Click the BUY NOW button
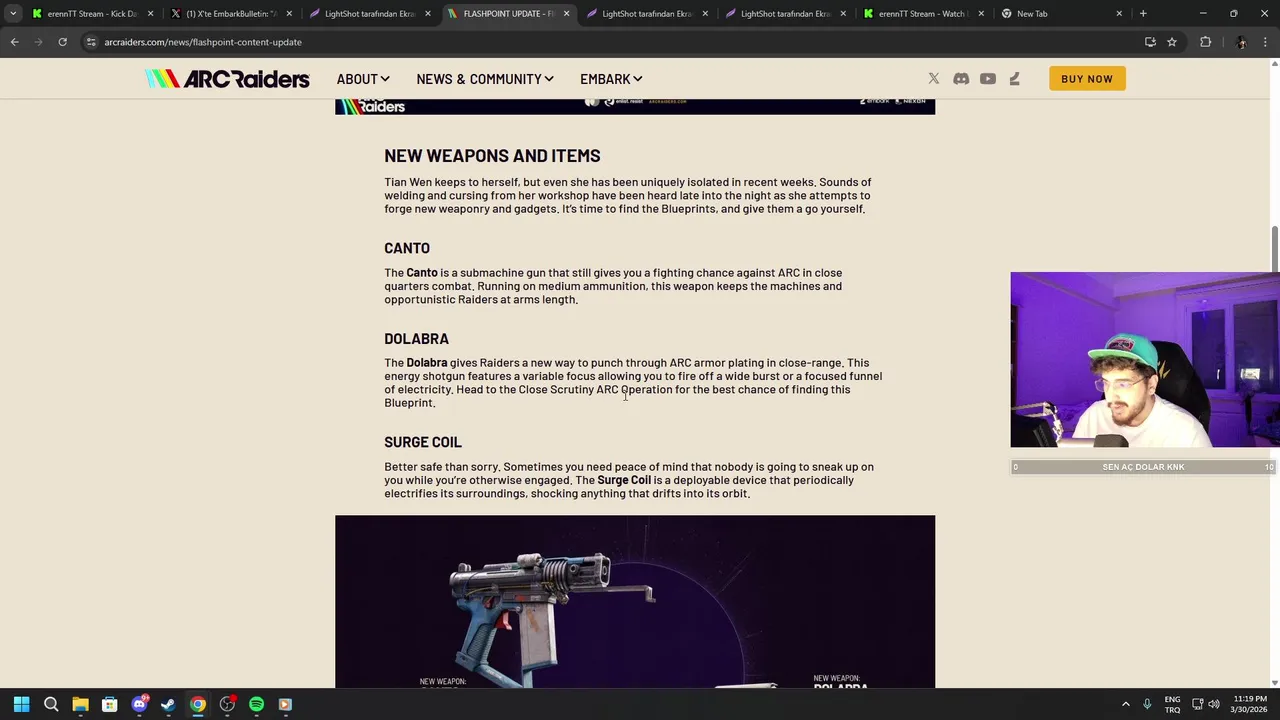This screenshot has height=720, width=1280. 1087,79
